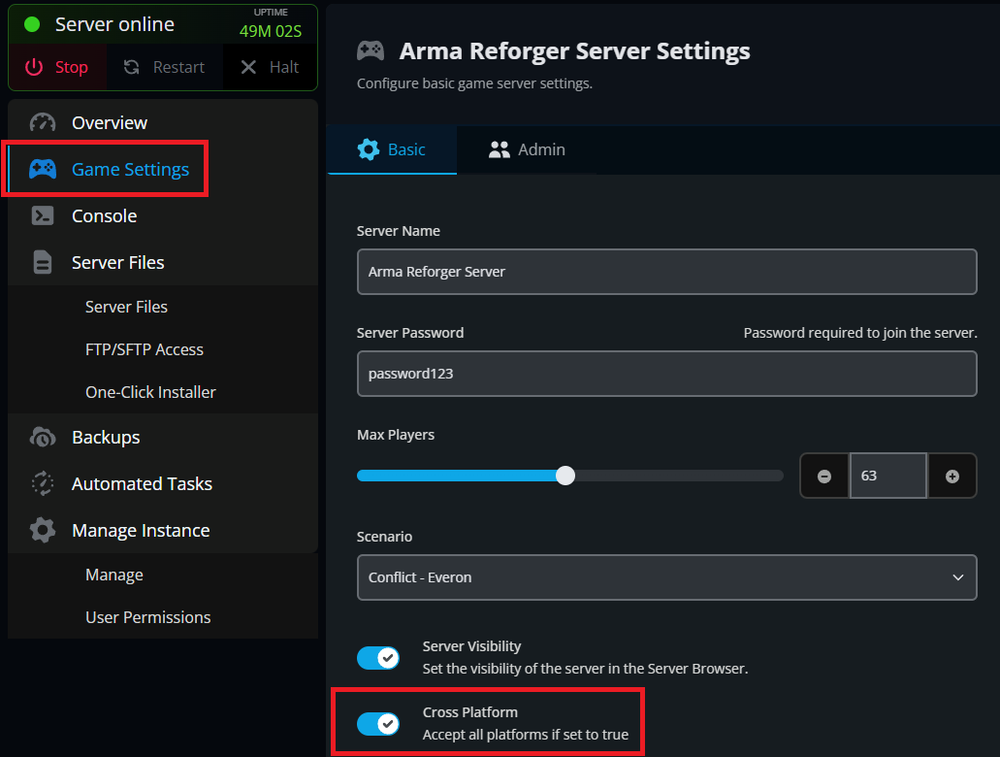
Task: Toggle the Server Visibility switch
Action: pyautogui.click(x=378, y=658)
